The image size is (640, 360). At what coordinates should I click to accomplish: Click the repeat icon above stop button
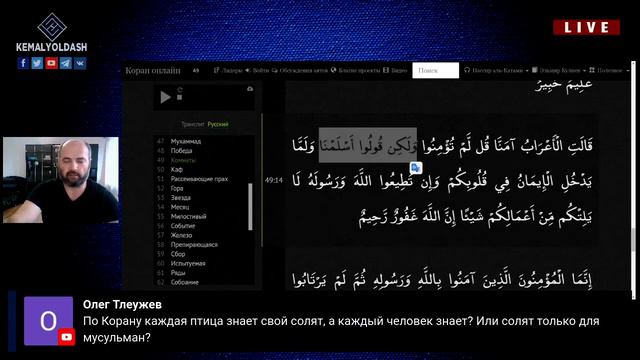tap(180, 90)
